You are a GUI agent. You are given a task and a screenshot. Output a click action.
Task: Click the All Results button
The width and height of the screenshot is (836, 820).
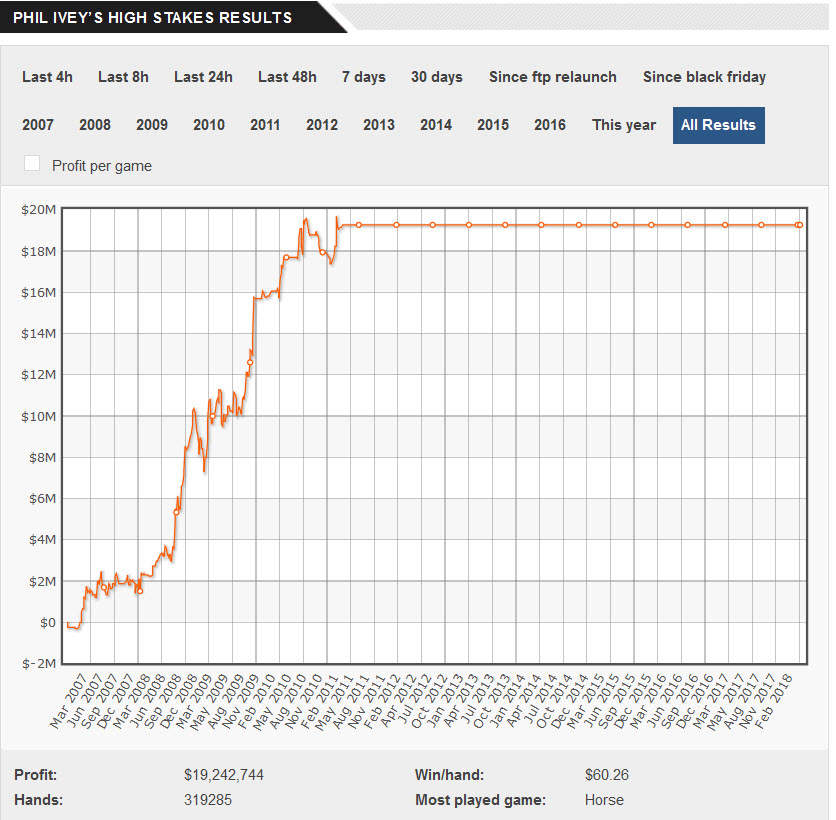pos(719,125)
